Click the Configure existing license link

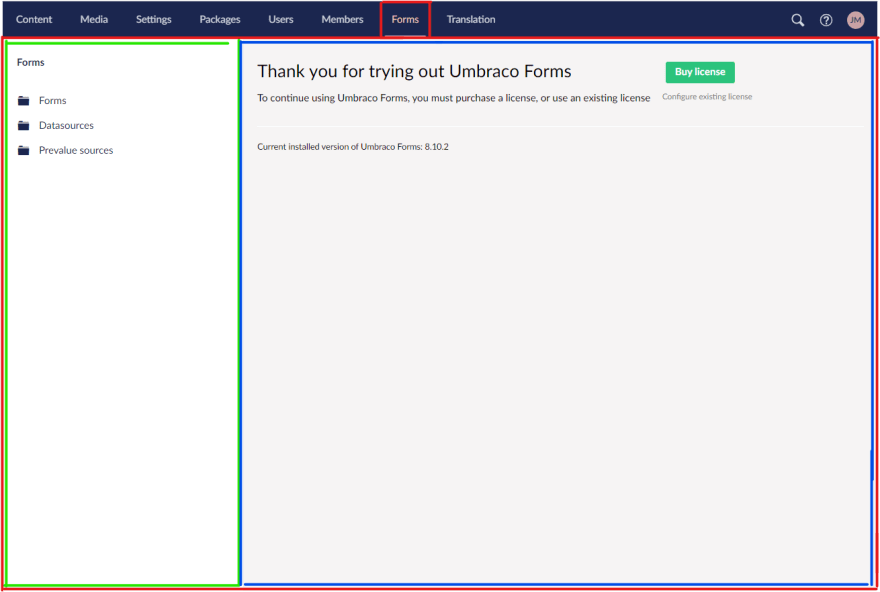click(x=707, y=97)
